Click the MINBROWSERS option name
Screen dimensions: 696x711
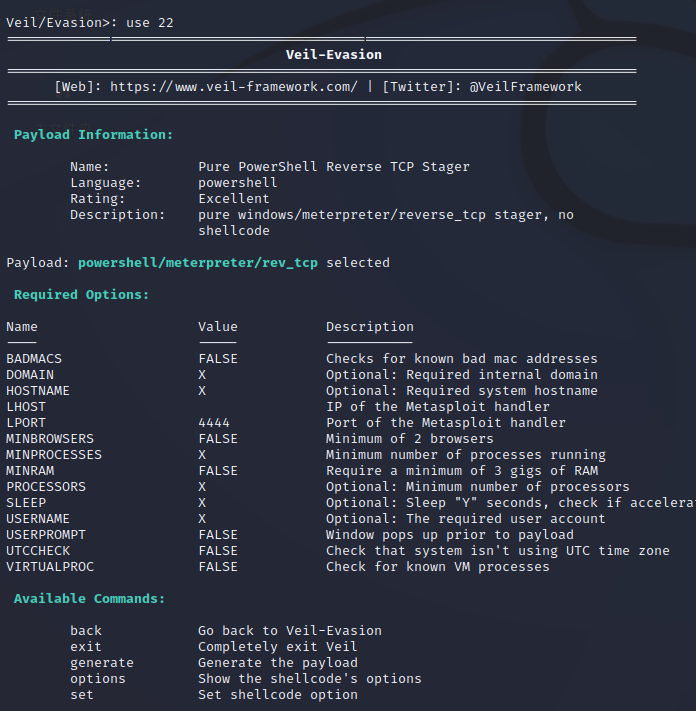50,438
